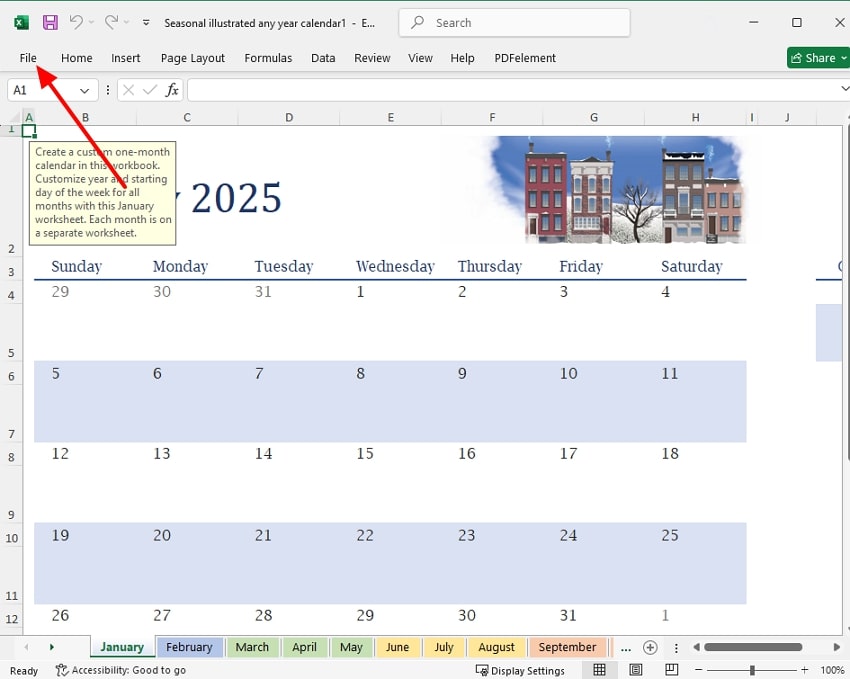Click horizontal scrollbar left arrow
850x679 pixels.
(697, 647)
